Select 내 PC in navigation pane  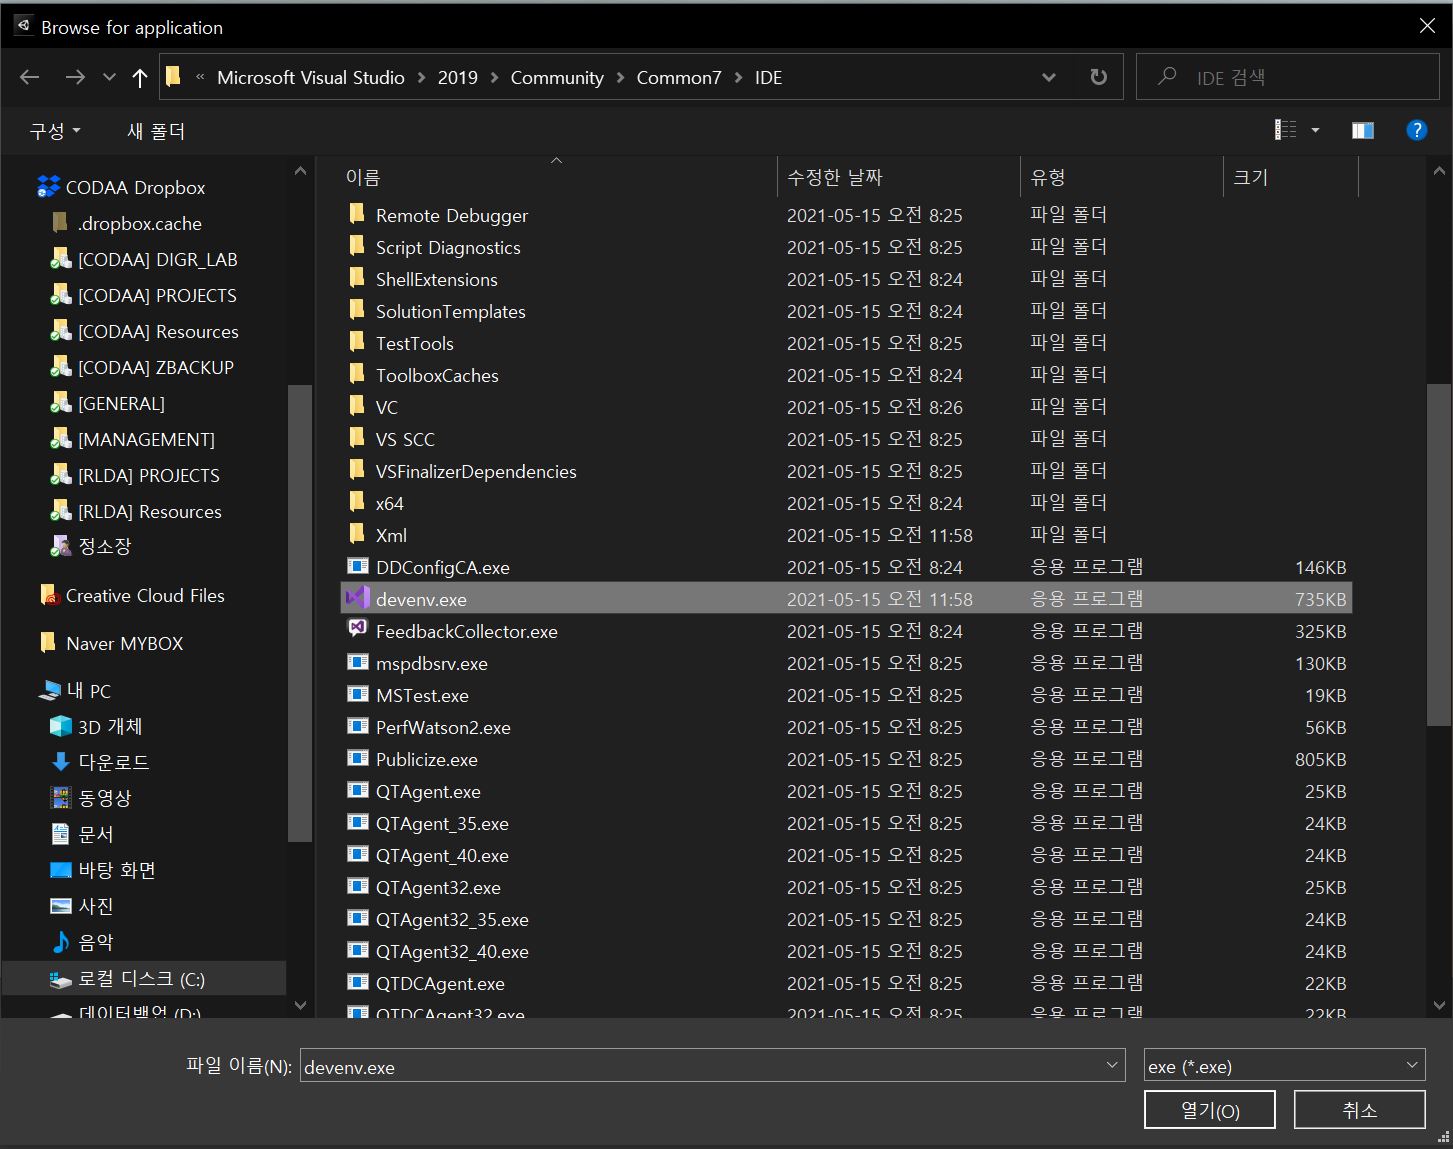click(88, 690)
